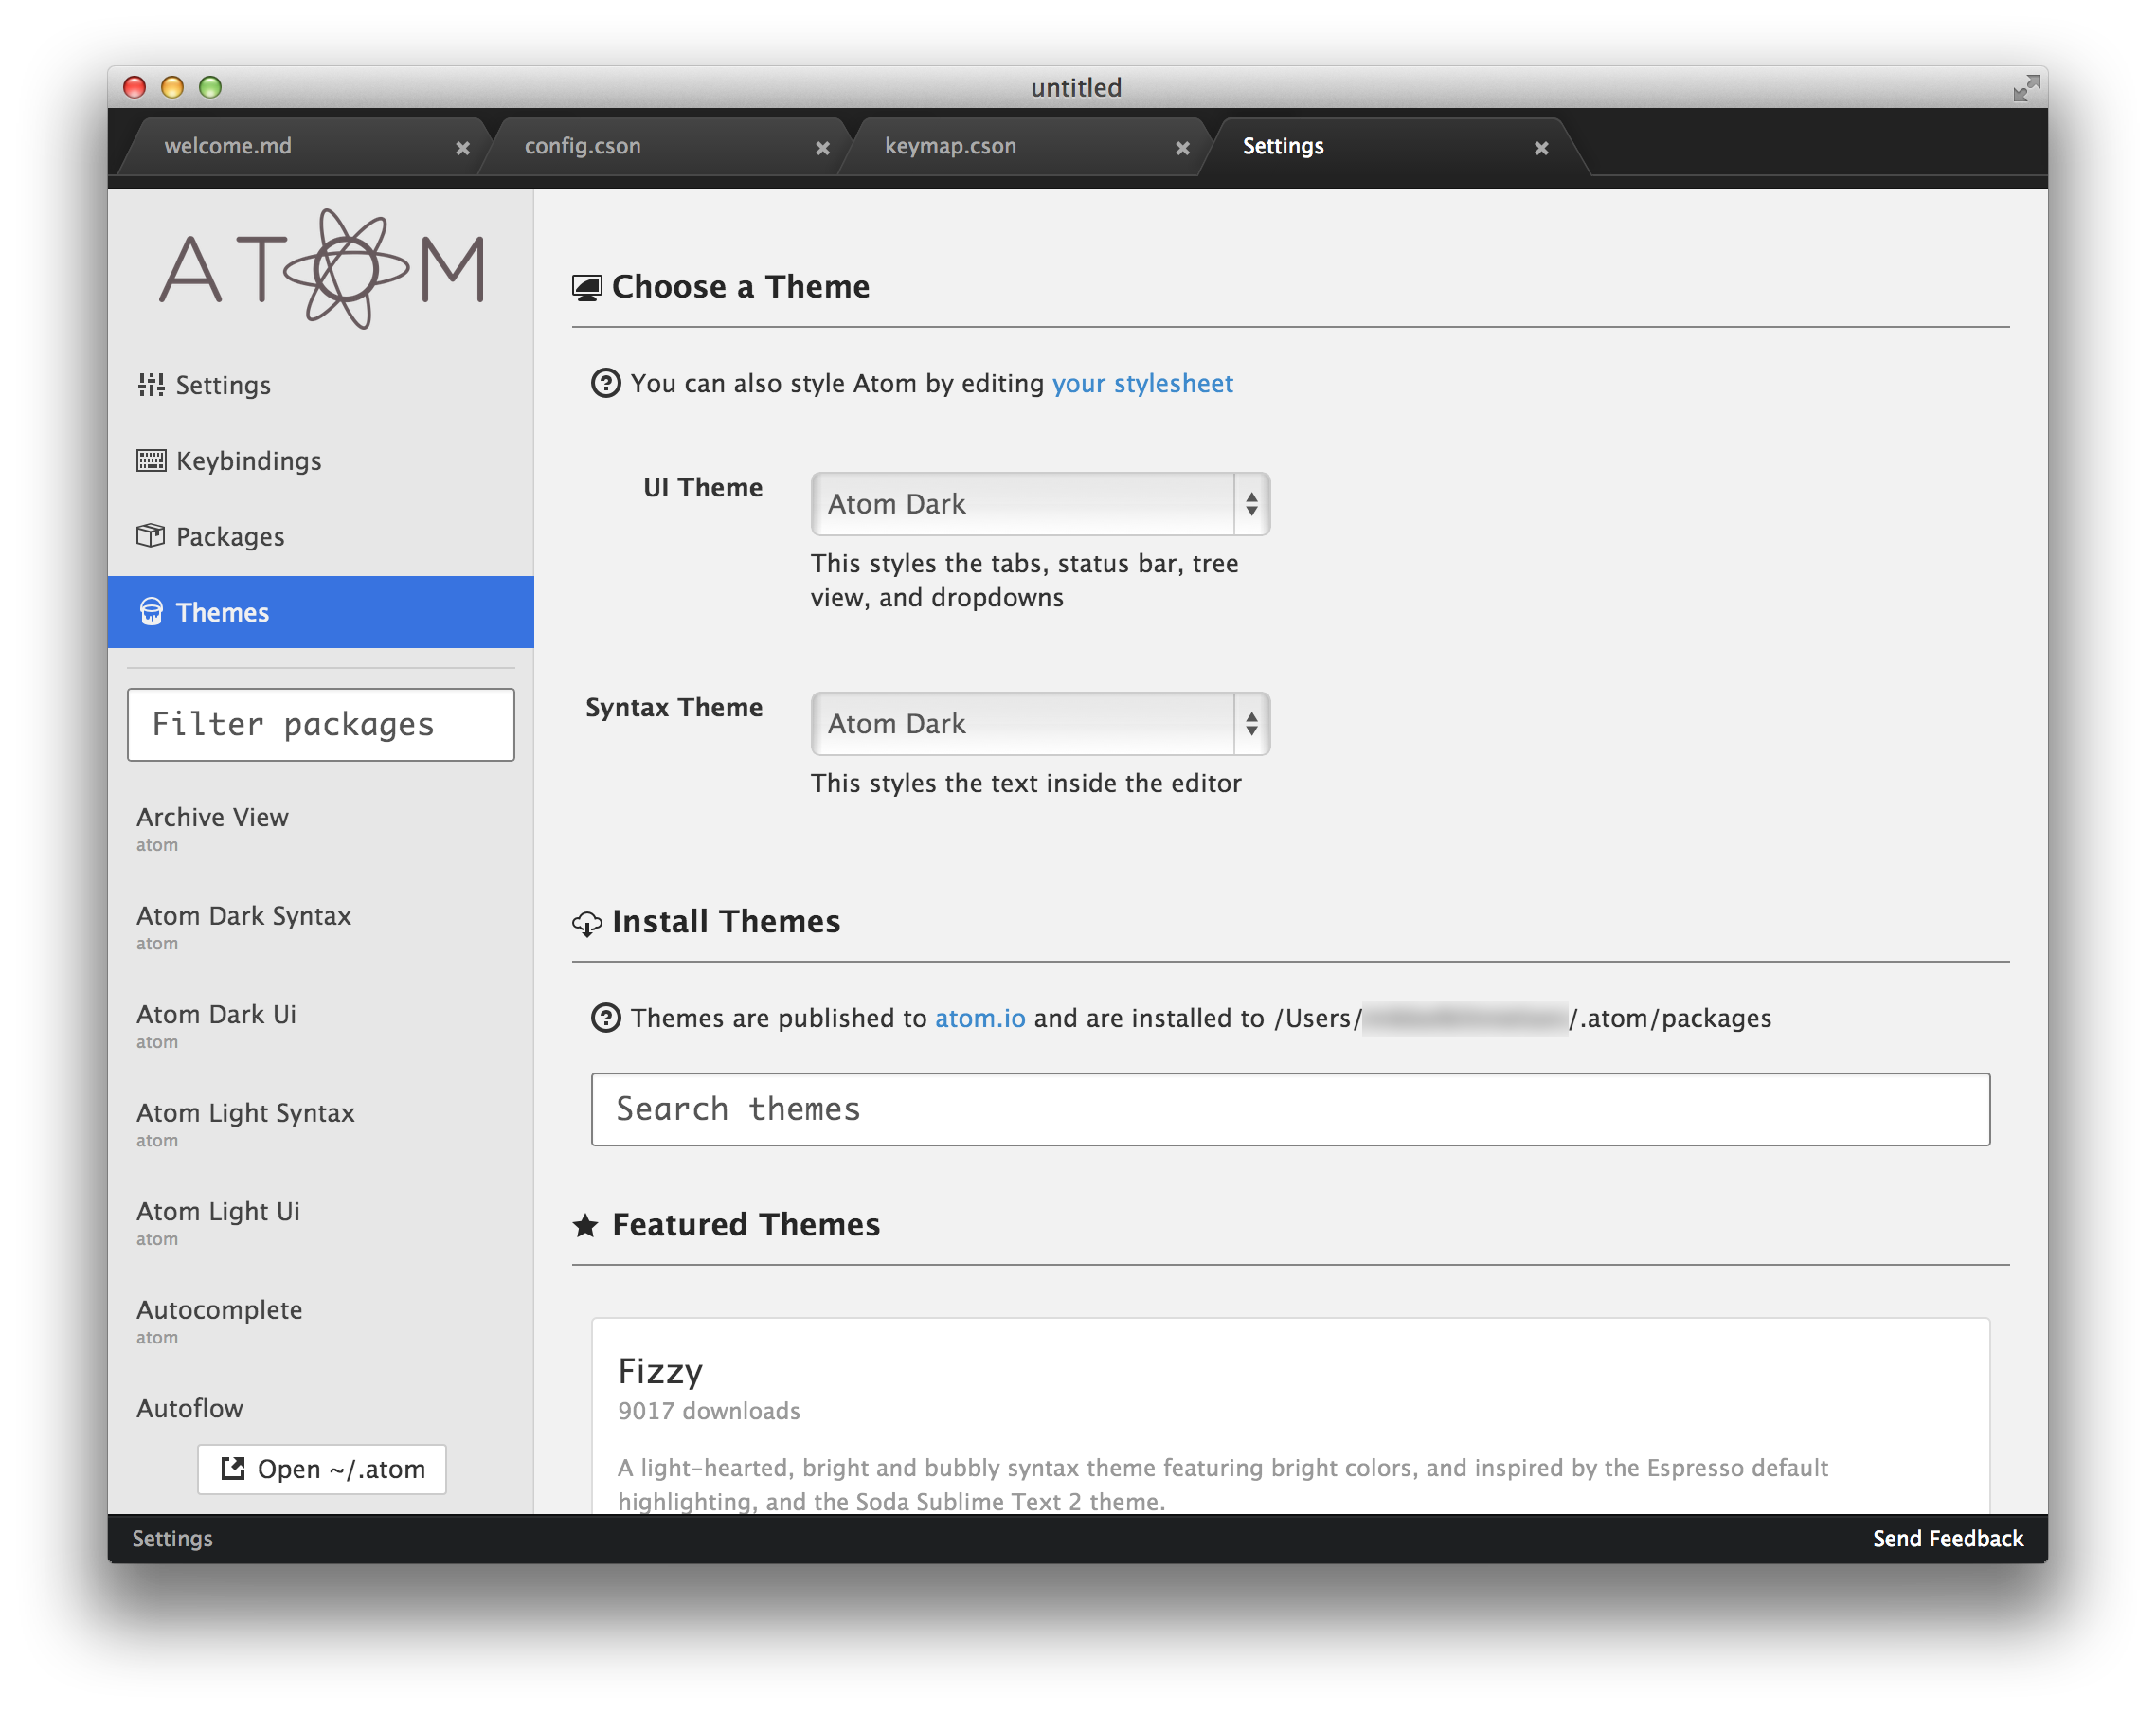Close the Settings tab
2156x1713 pixels.
click(x=1542, y=148)
